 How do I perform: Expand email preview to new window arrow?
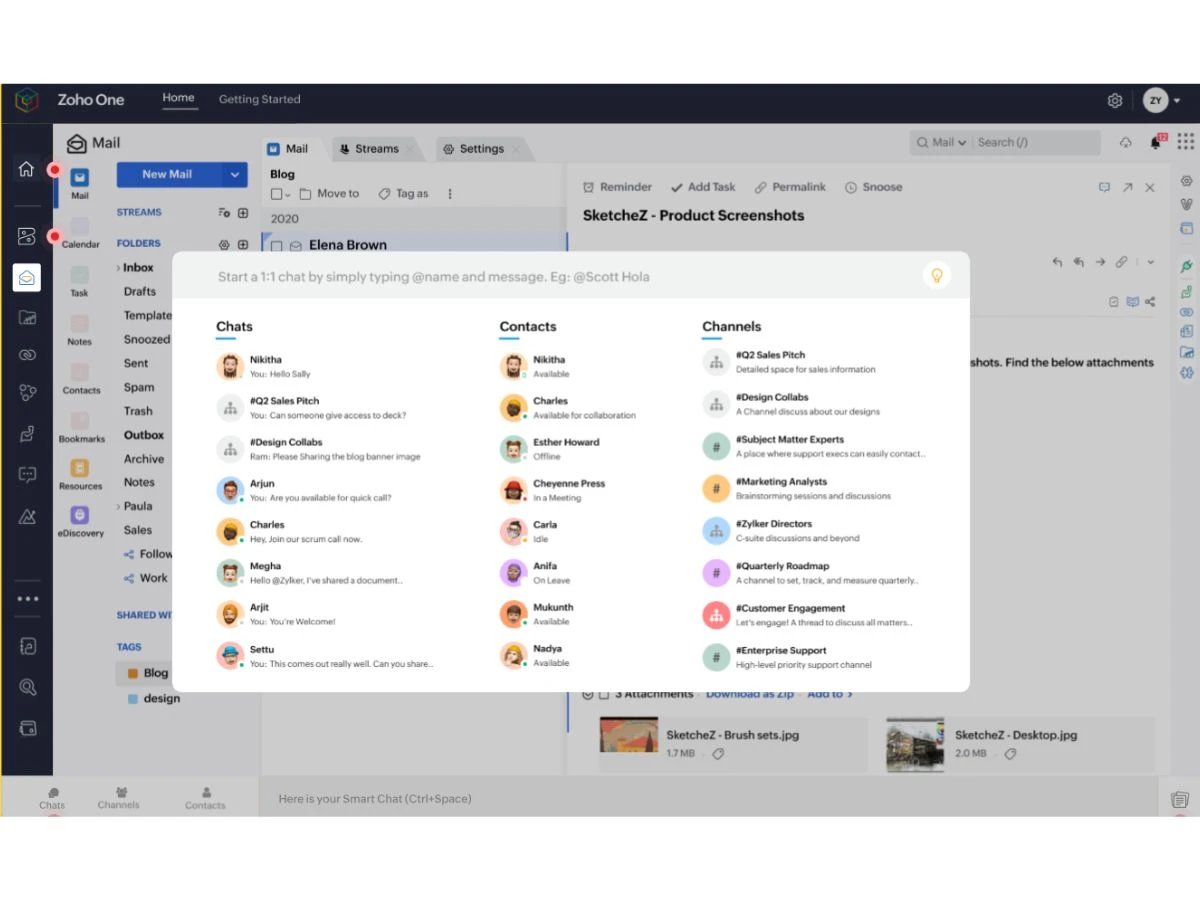pos(1127,187)
